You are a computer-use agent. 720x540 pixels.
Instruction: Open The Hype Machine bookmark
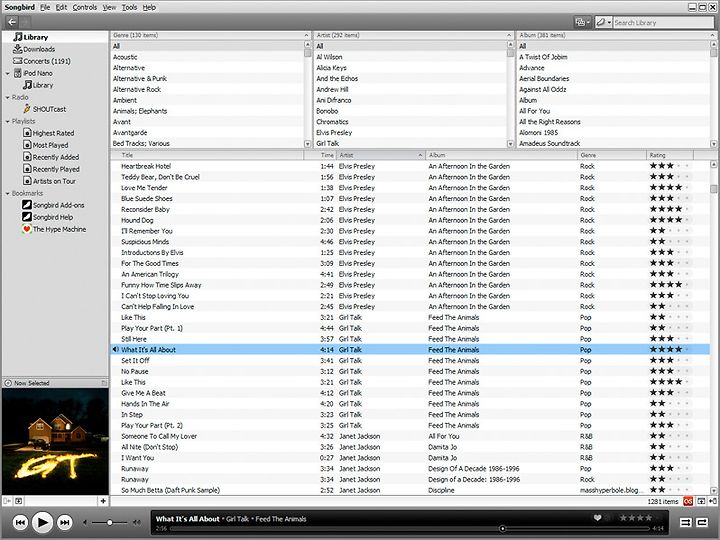(x=55, y=229)
